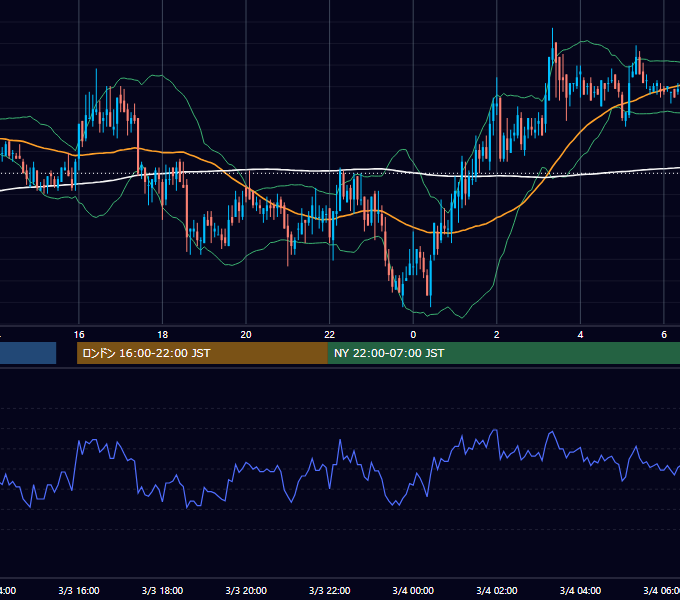Select the 2 hour label on price chart axis
Viewport: 680px width, 600px height.
(497, 335)
